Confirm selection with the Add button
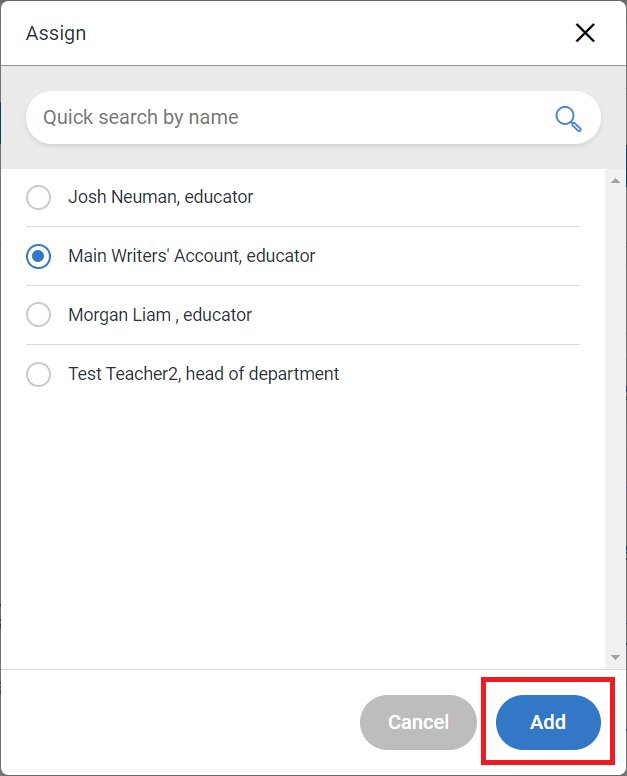Image resolution: width=627 pixels, height=776 pixels. (548, 722)
